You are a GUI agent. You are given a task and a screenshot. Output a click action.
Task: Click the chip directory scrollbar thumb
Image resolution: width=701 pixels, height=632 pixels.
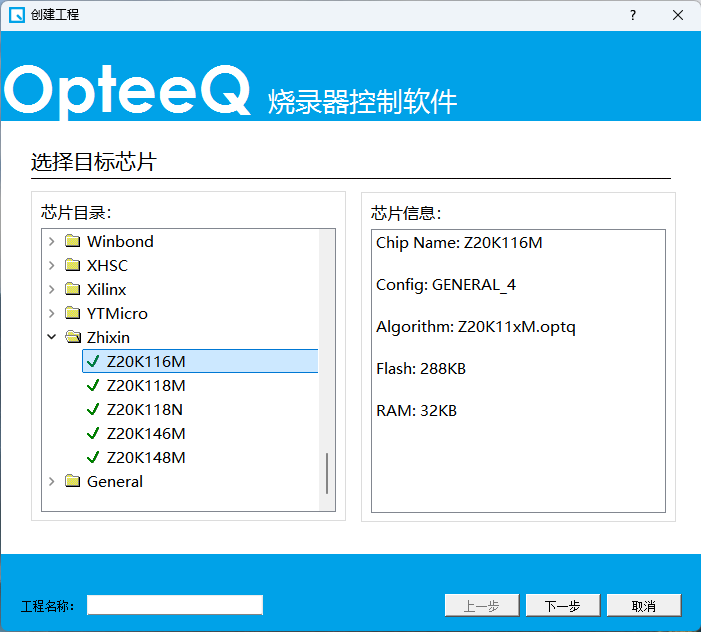tap(327, 473)
